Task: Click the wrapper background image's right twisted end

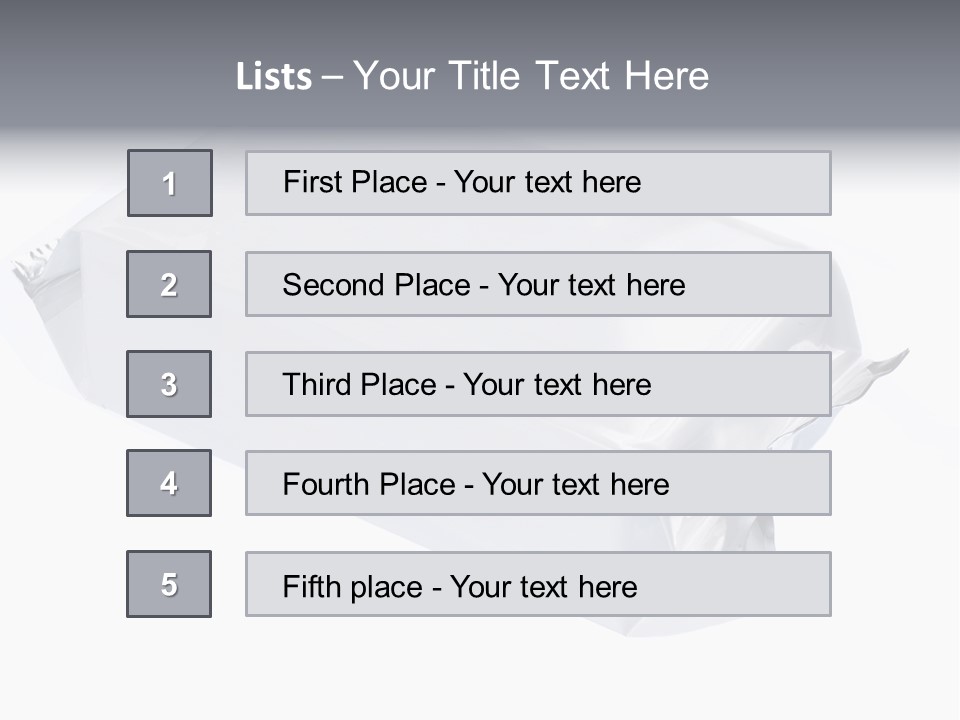Action: tap(880, 368)
